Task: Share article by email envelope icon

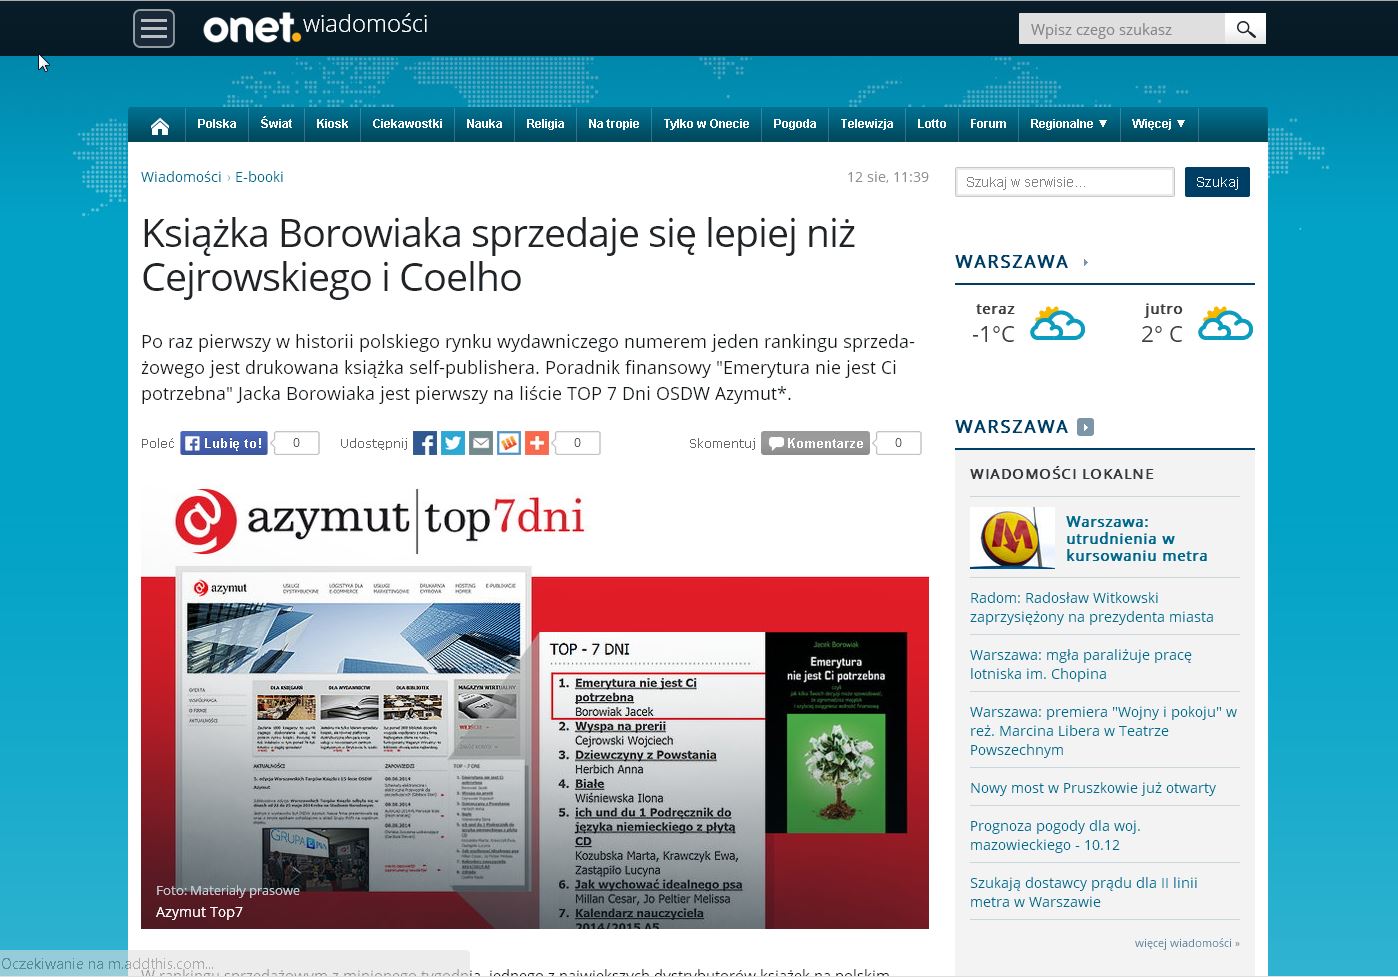Action: click(481, 443)
